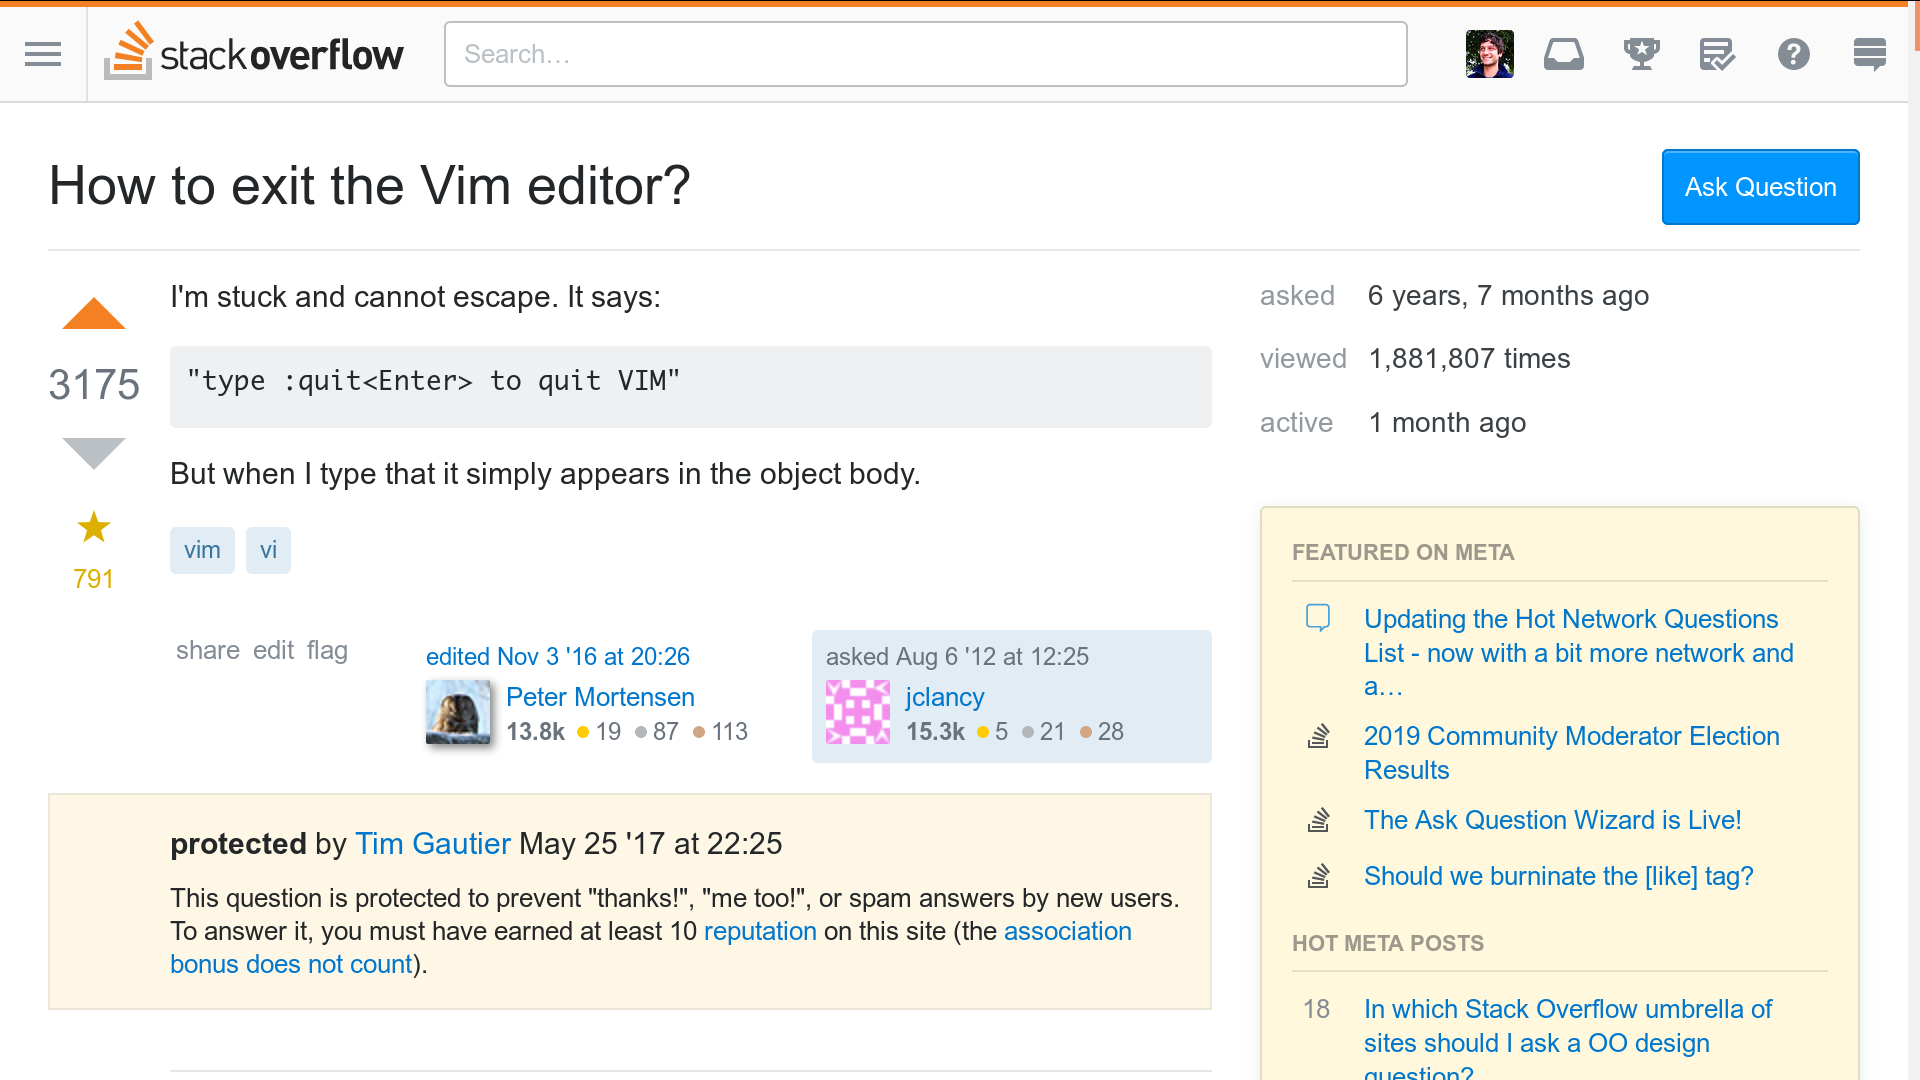Click the stack icon beside Ask Question Wizard
The image size is (1920, 1080).
(x=1318, y=820)
